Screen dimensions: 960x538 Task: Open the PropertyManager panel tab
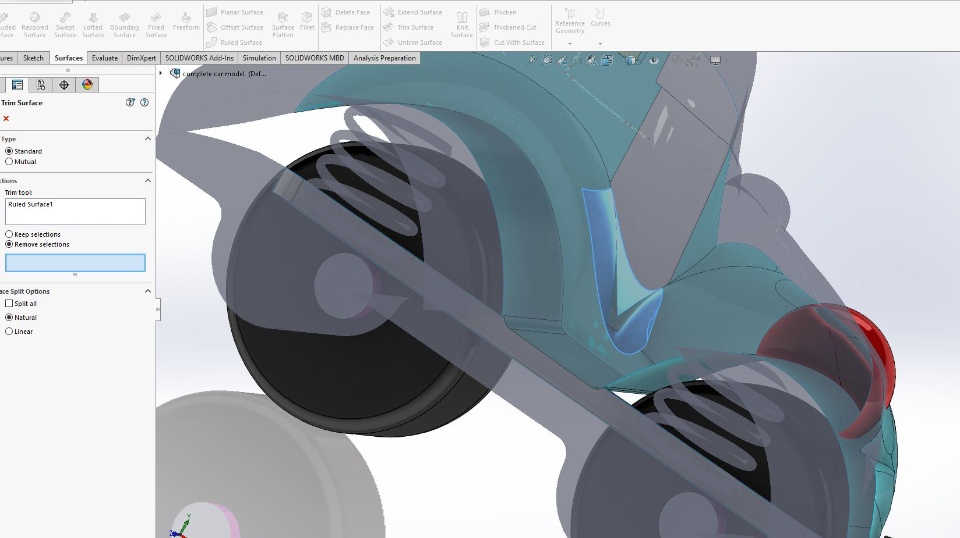pos(17,85)
